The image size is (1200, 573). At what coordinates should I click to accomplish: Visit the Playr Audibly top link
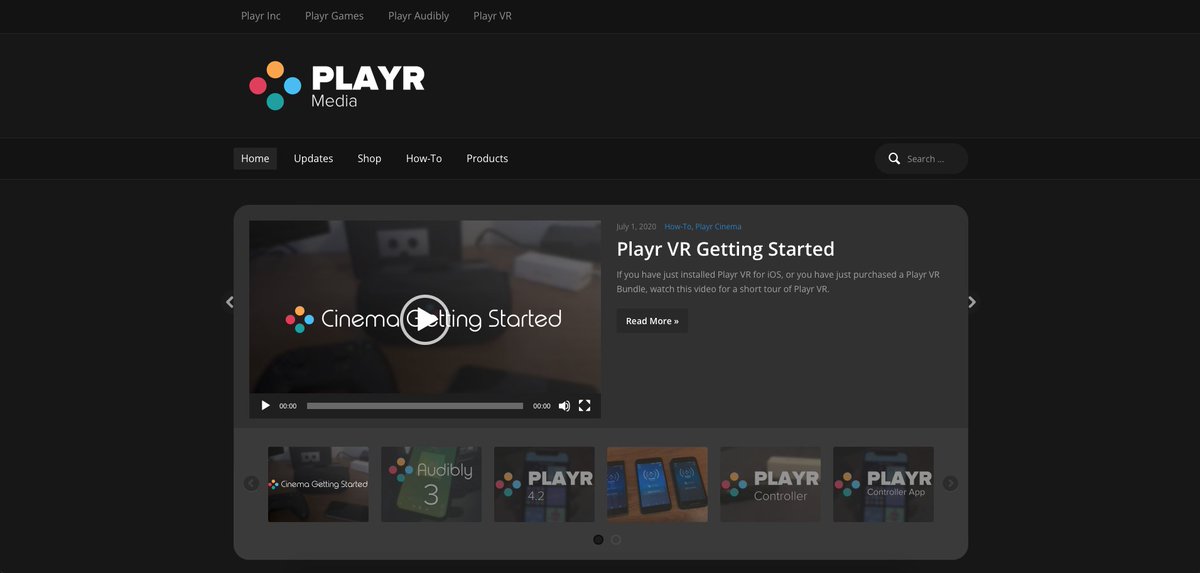418,16
